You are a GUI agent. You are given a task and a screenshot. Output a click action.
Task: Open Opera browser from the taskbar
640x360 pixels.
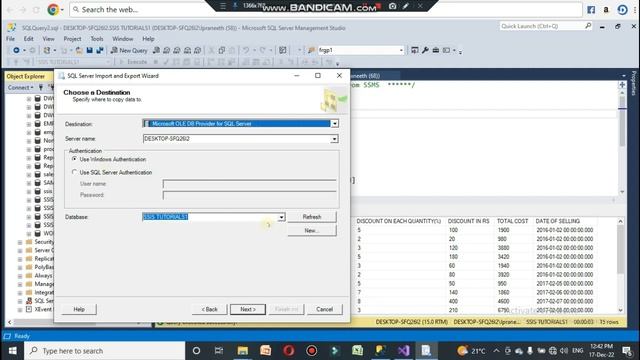click(x=289, y=351)
